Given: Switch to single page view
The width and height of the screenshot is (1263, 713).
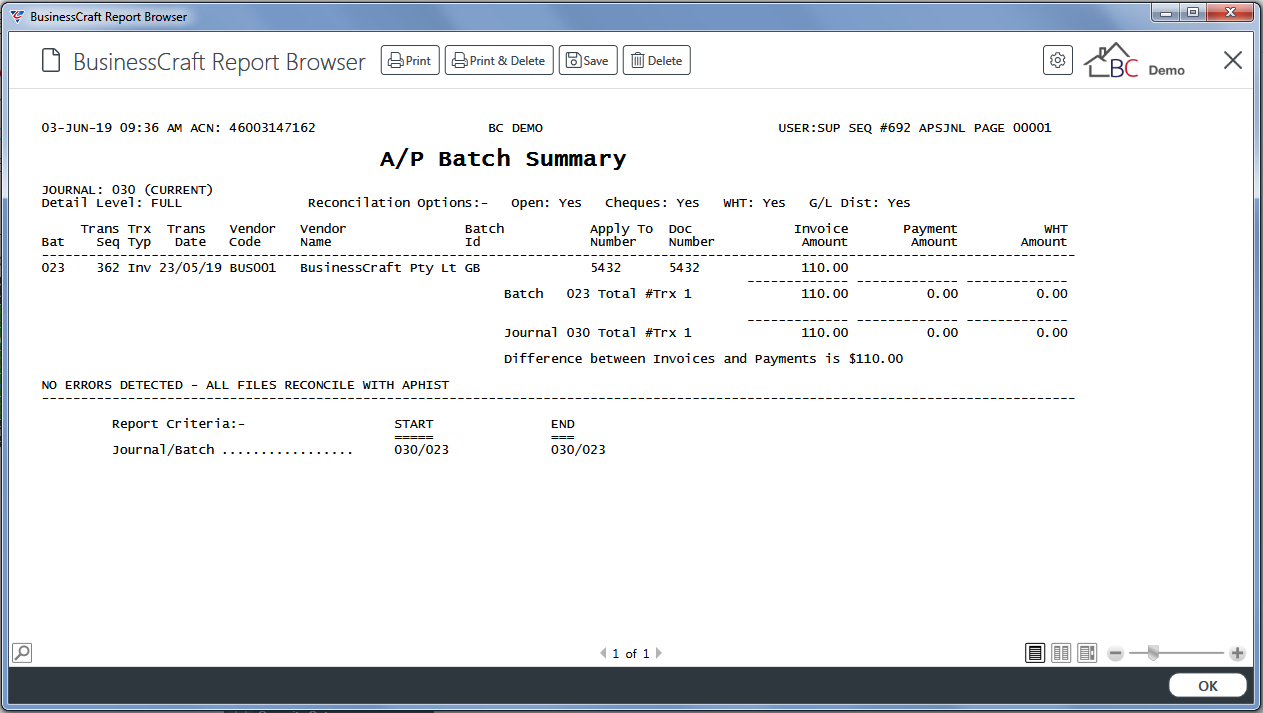Looking at the screenshot, I should [1035, 653].
